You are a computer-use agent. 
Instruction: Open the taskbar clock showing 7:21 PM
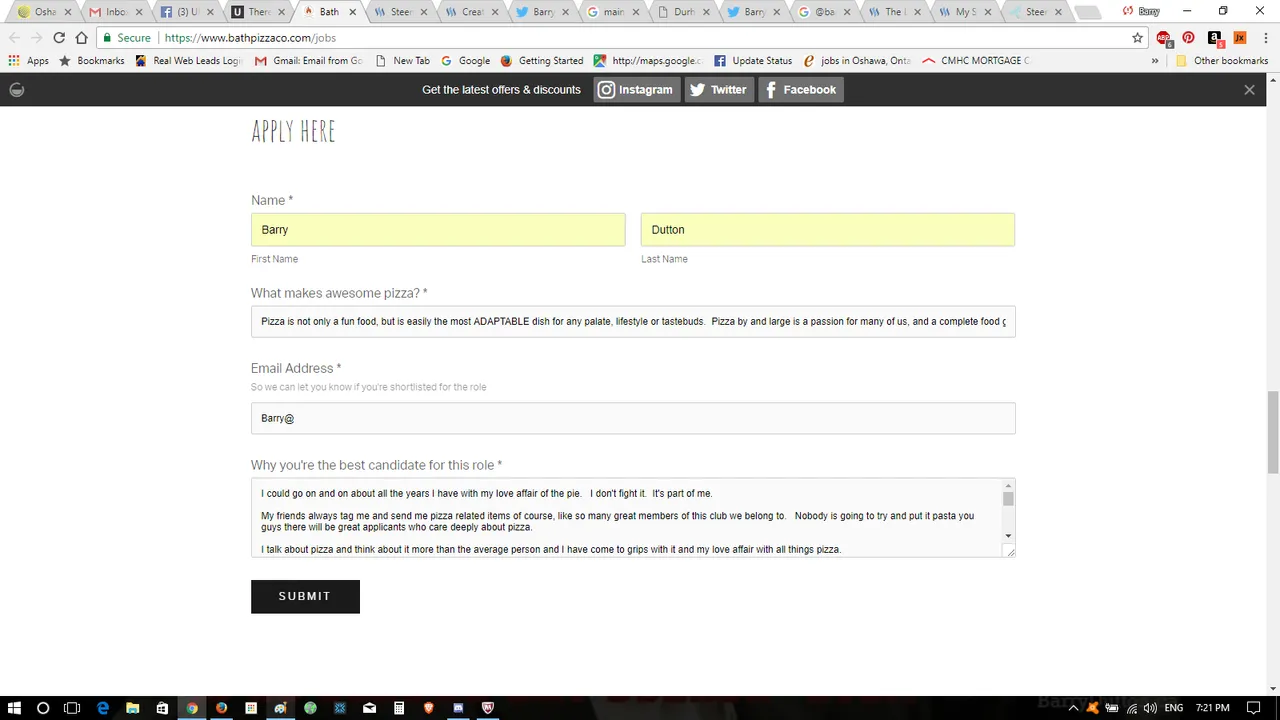coord(1213,708)
